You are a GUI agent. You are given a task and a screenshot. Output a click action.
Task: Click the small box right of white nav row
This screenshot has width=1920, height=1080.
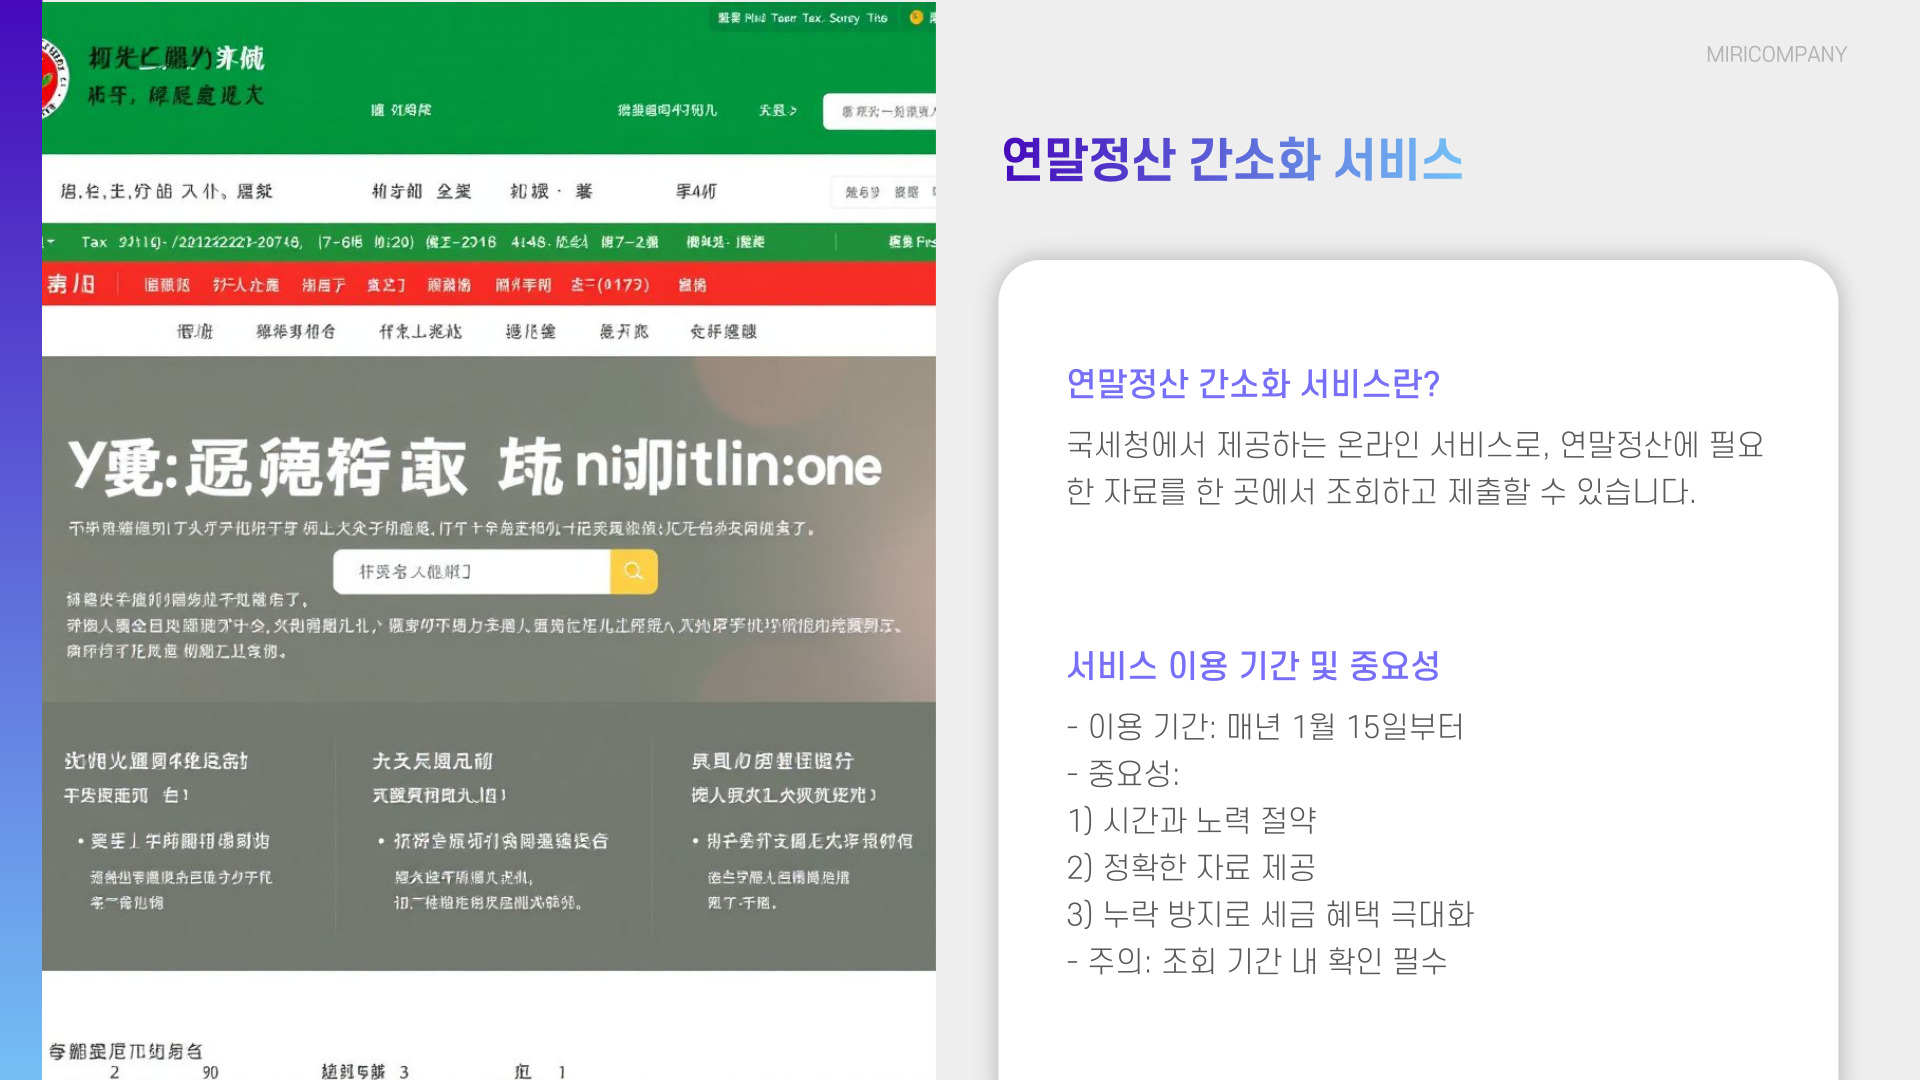pyautogui.click(x=882, y=191)
